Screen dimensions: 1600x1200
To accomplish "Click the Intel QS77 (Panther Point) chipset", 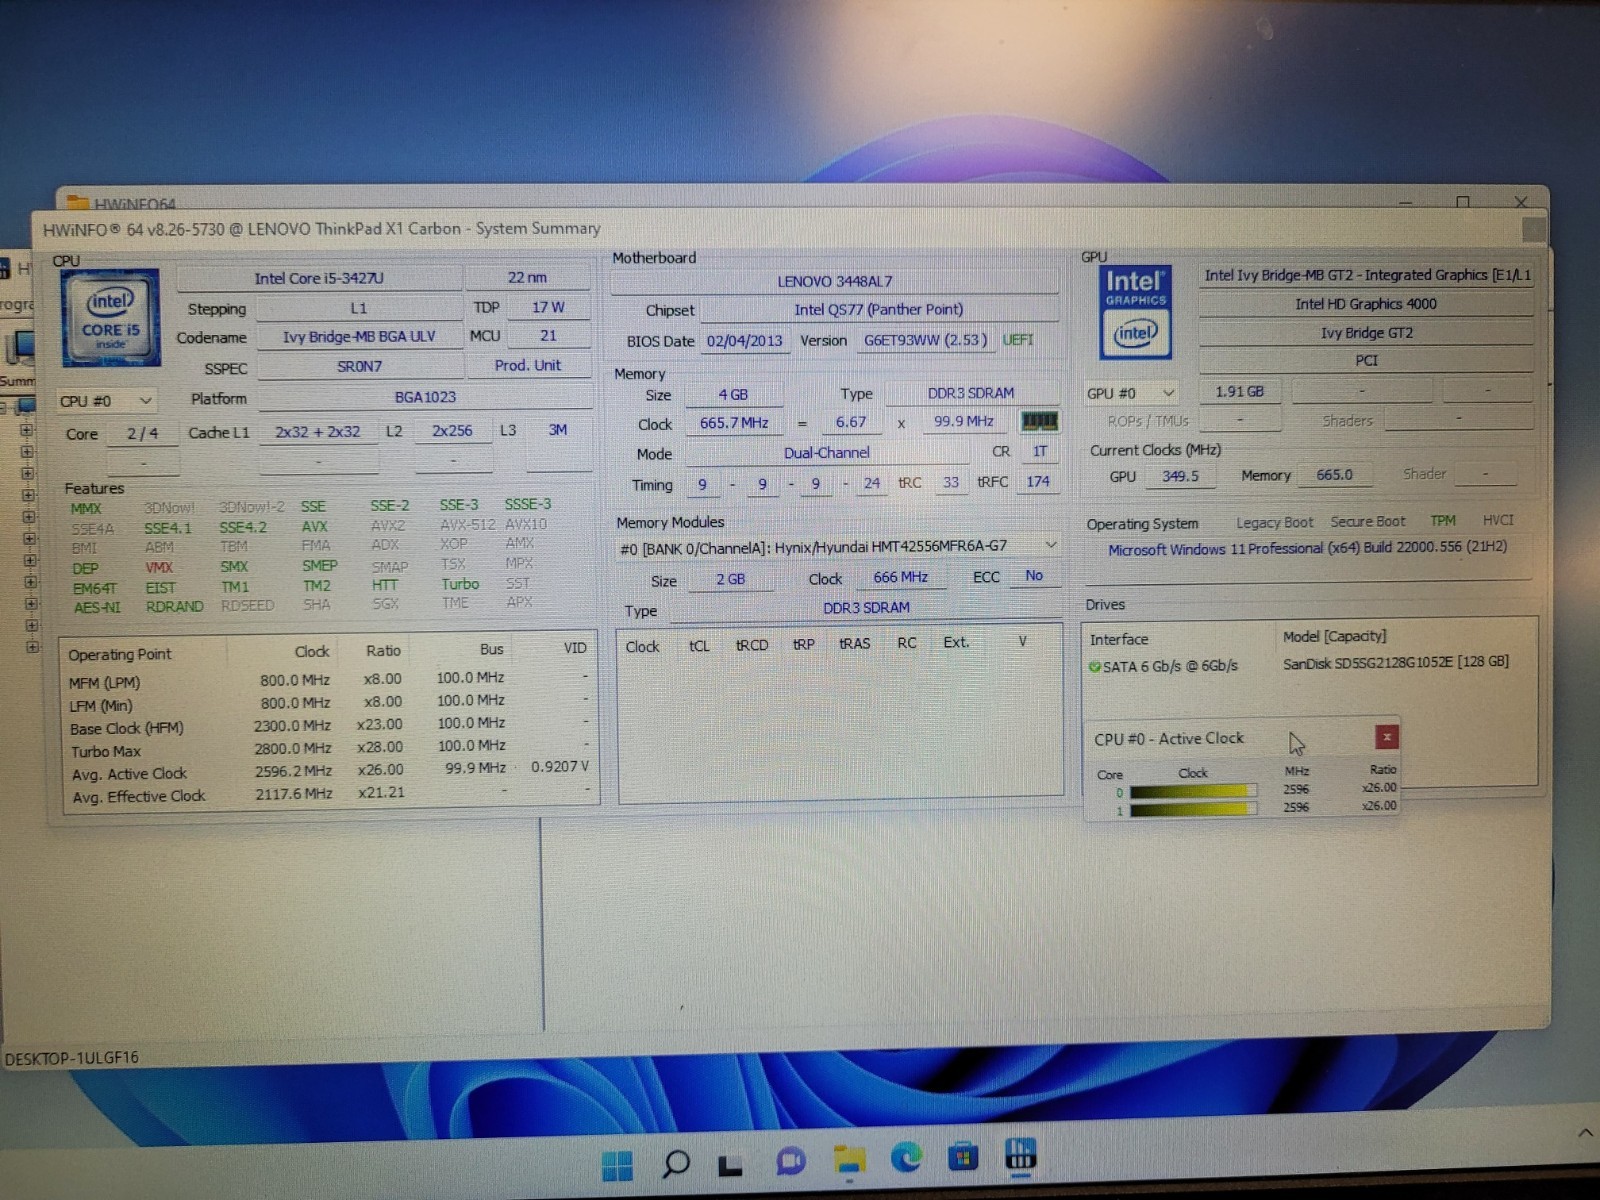I will tap(878, 310).
